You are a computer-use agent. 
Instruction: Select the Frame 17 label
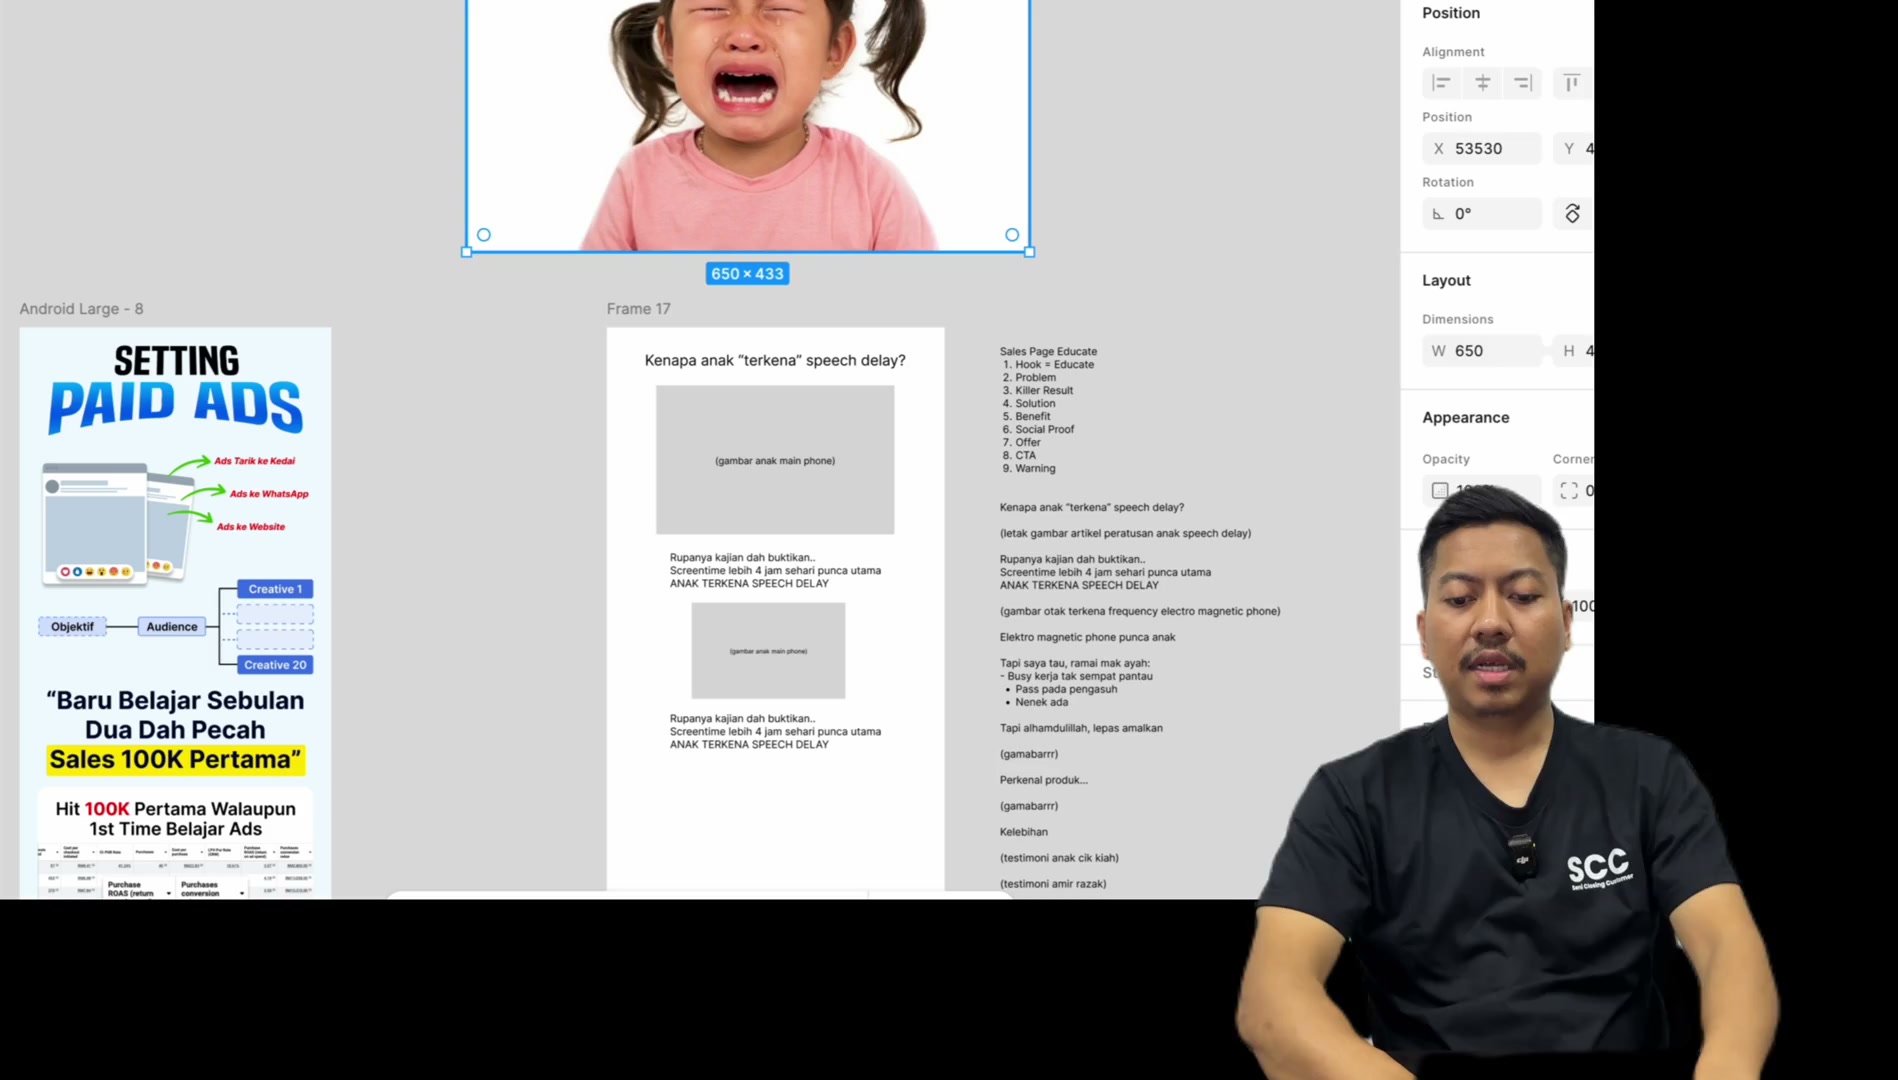tap(638, 309)
